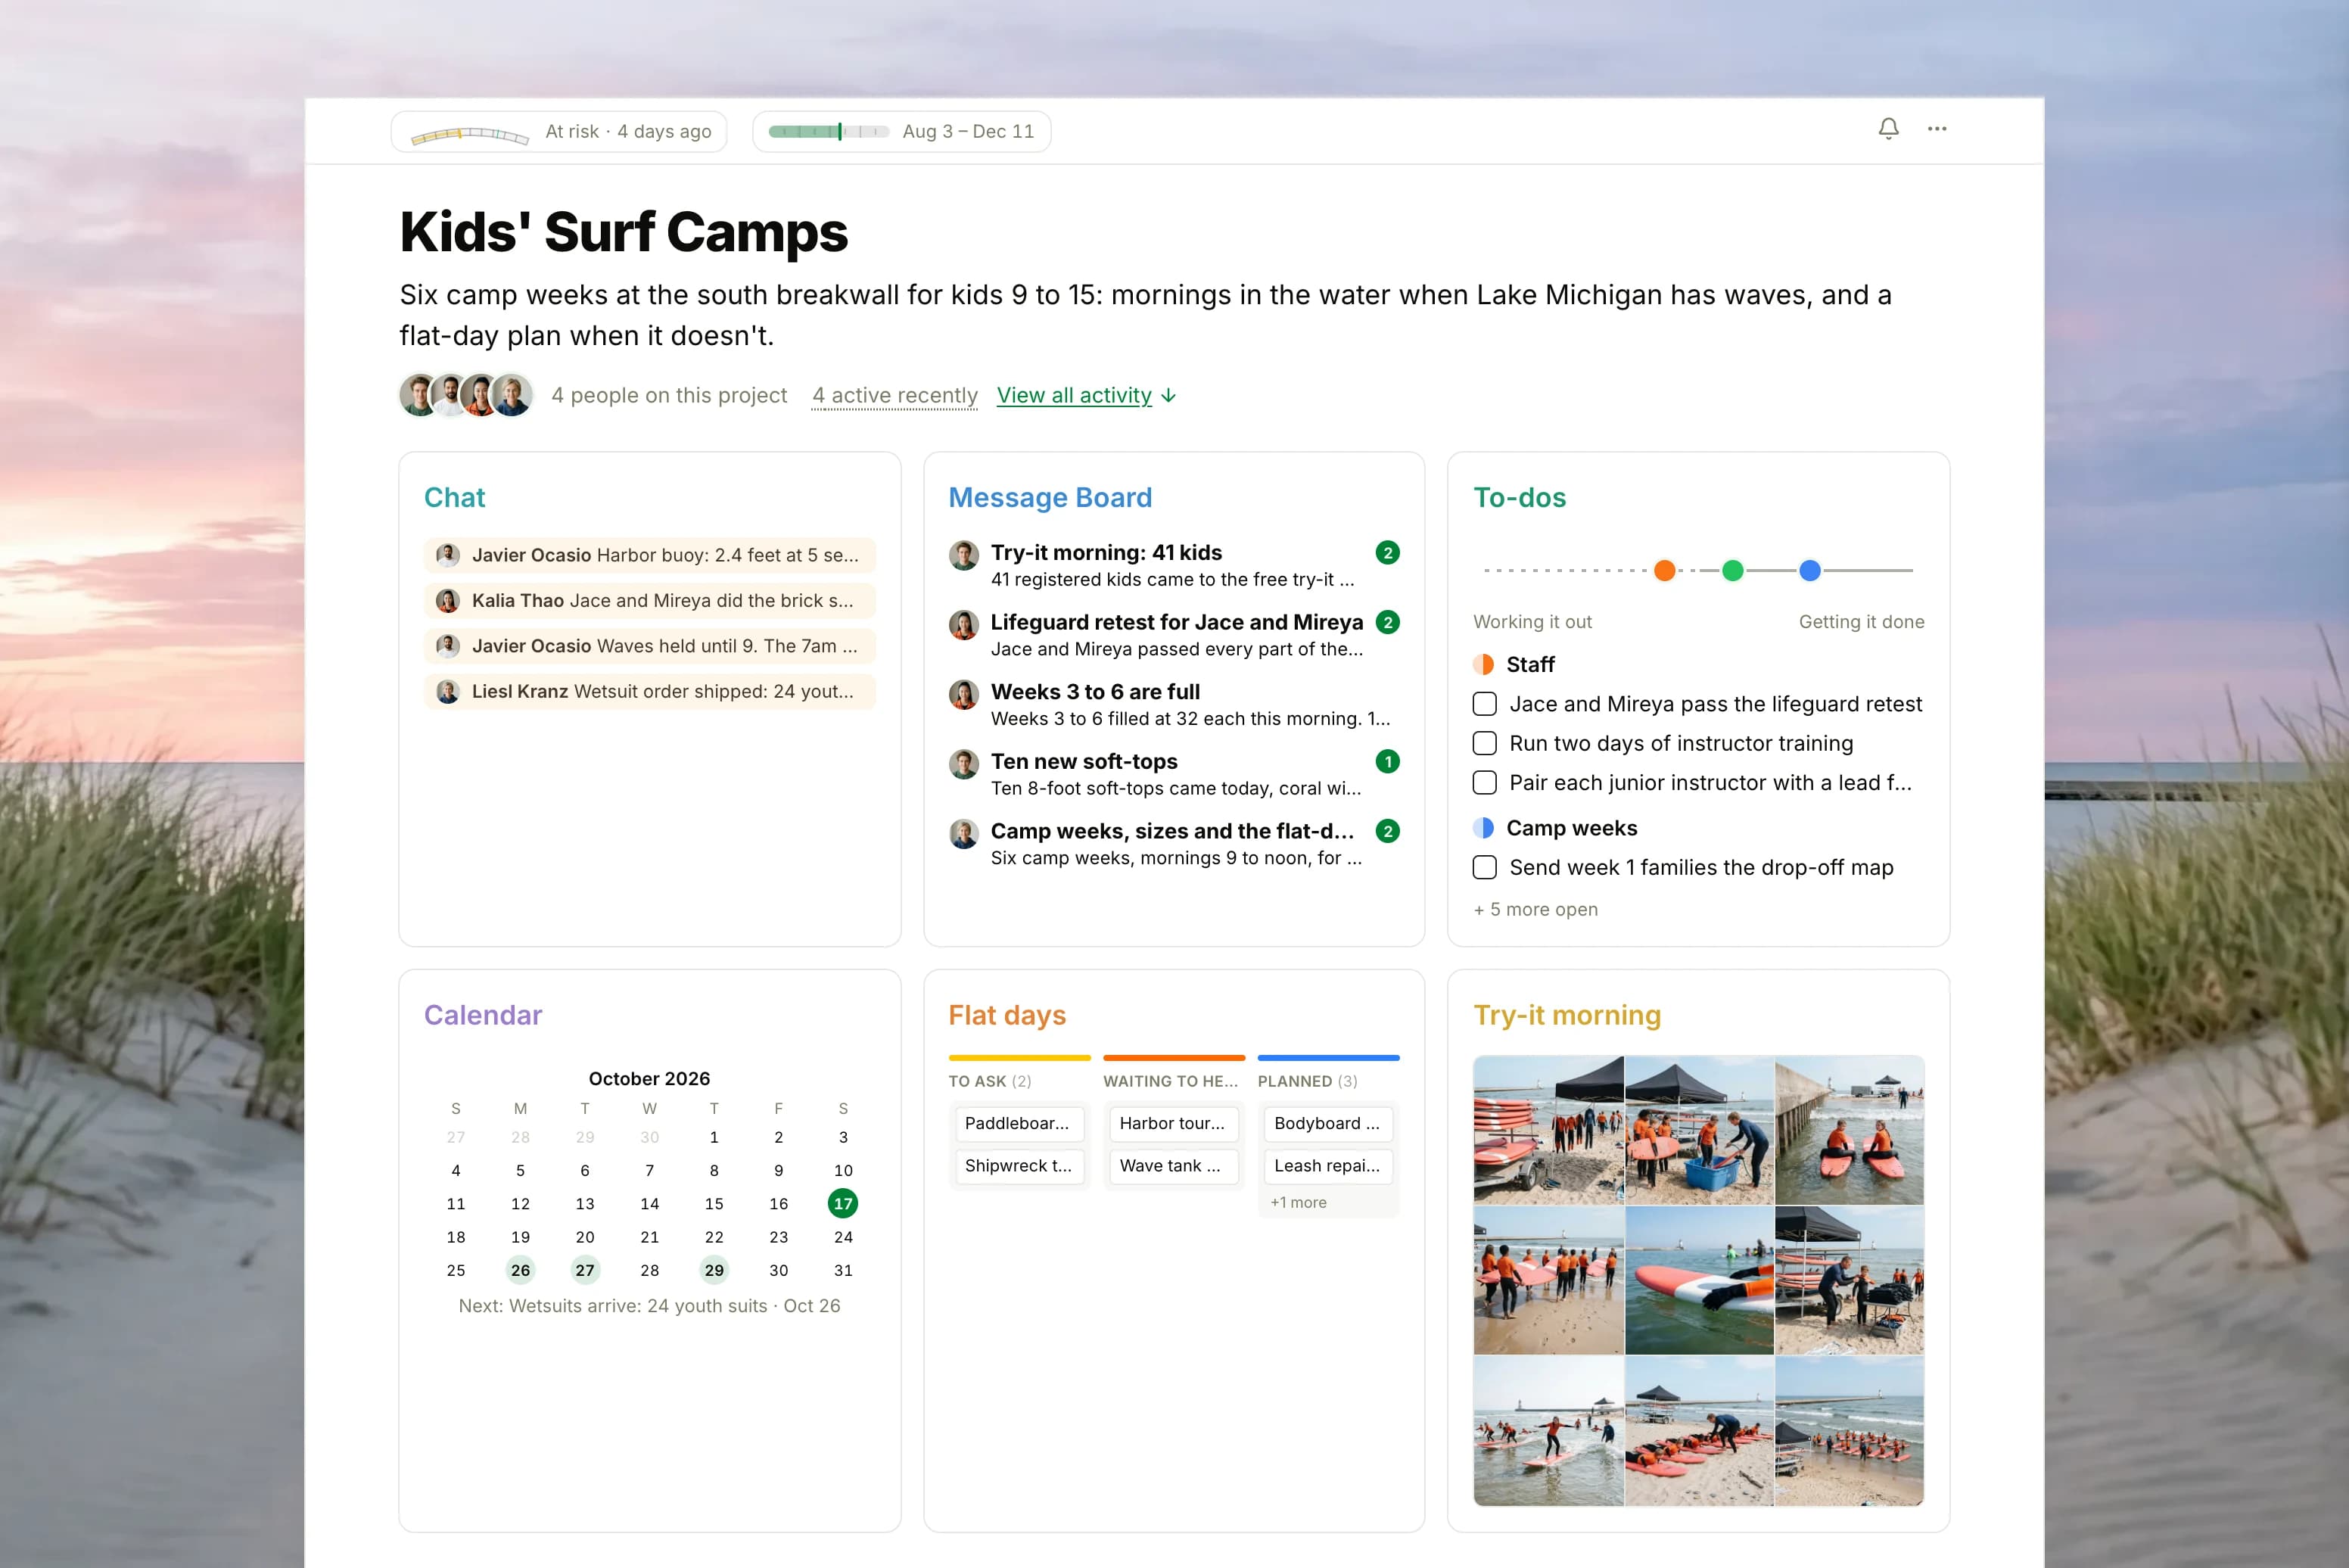Open the Calendar tool
Screen dimensions: 2349x1568
(x=483, y=1015)
